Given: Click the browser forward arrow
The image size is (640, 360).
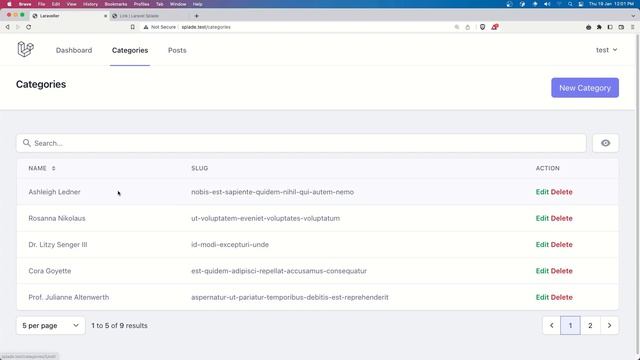Looking at the screenshot, I should tap(18, 27).
